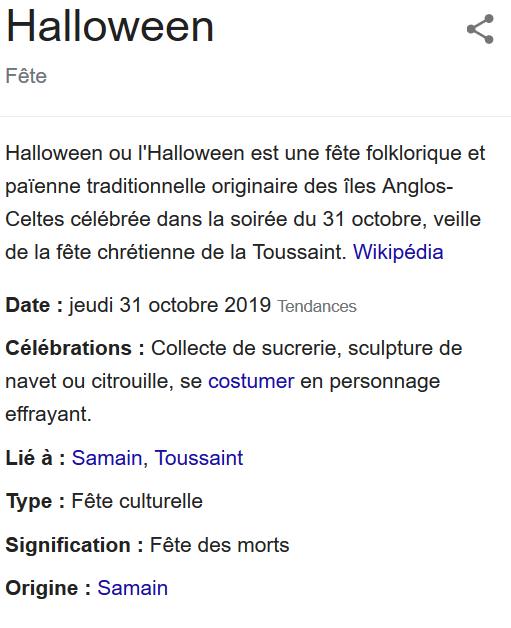Click the date text jeudi 31 octobre 2019

pyautogui.click(x=170, y=305)
